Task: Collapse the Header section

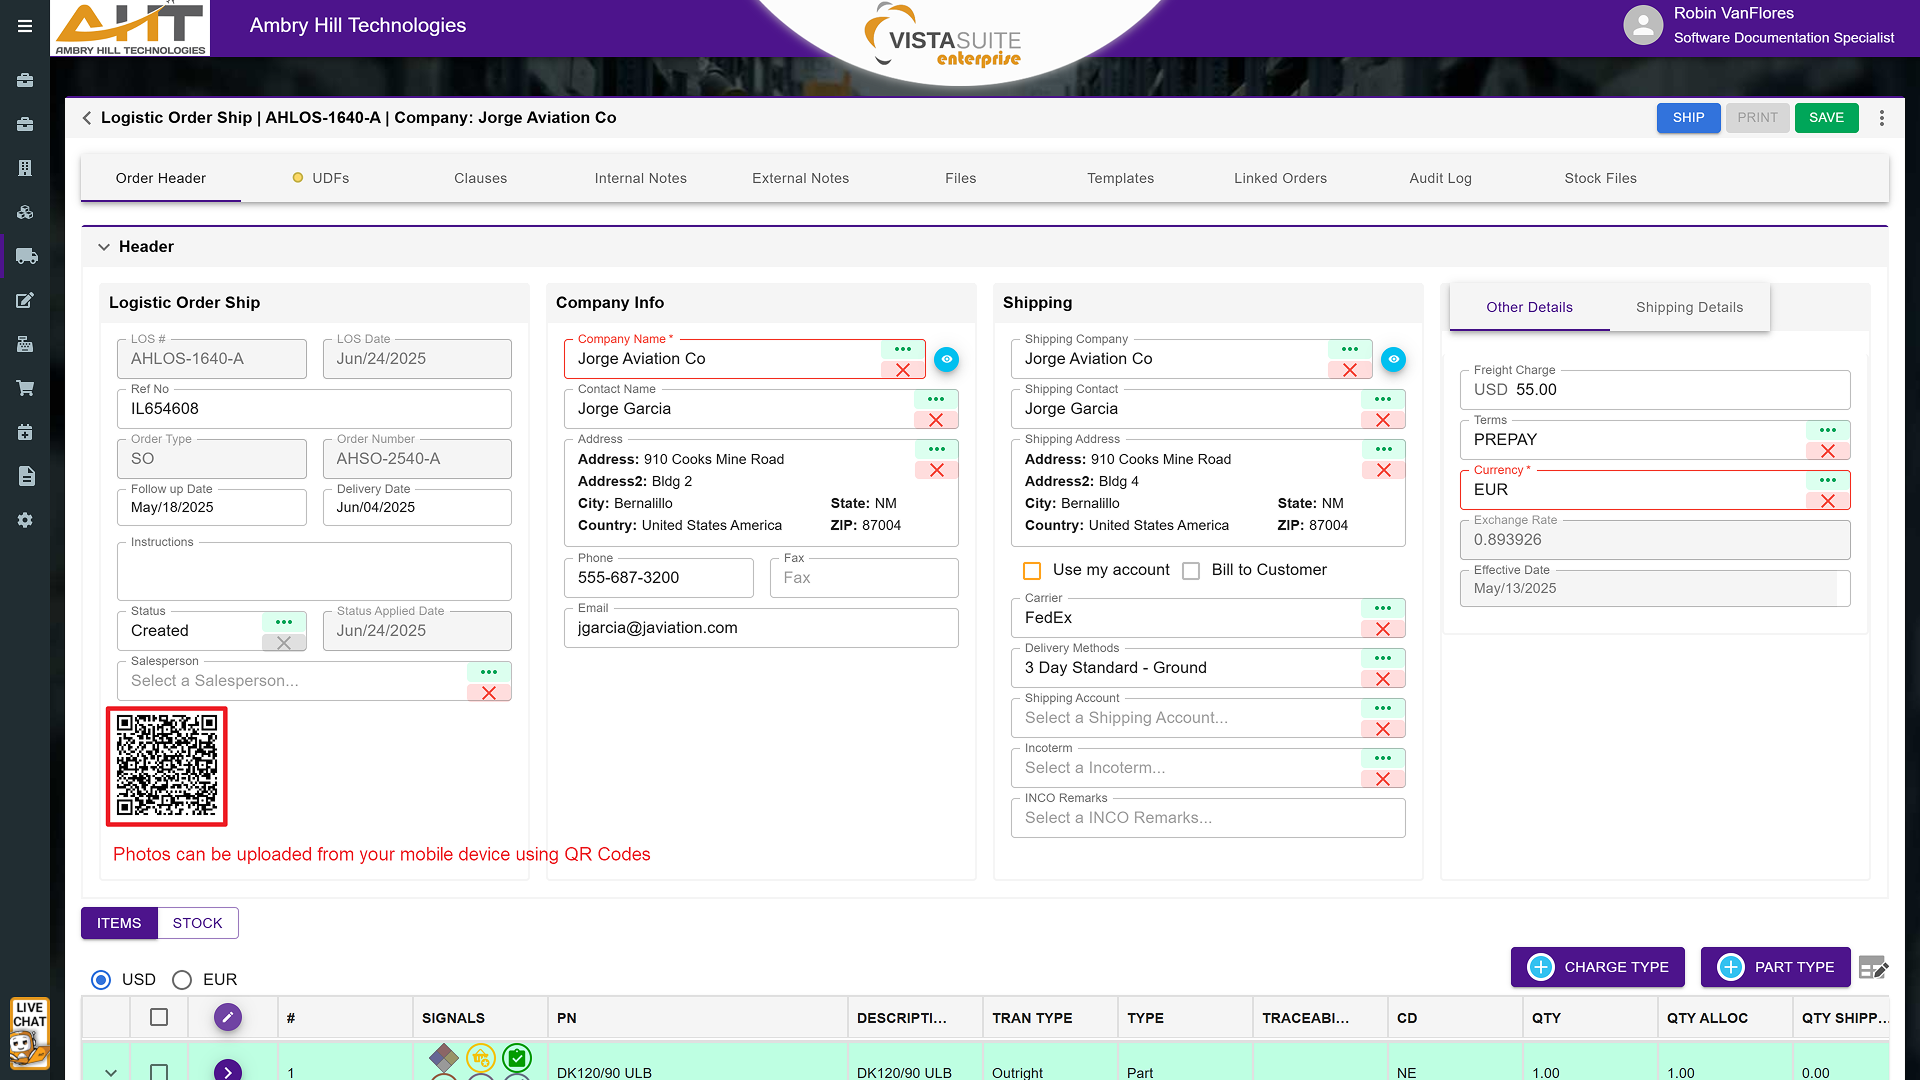Action: click(x=104, y=247)
